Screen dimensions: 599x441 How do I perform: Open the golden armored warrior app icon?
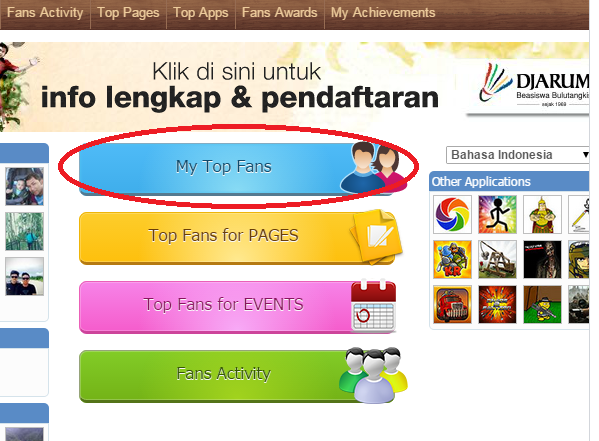(x=542, y=214)
